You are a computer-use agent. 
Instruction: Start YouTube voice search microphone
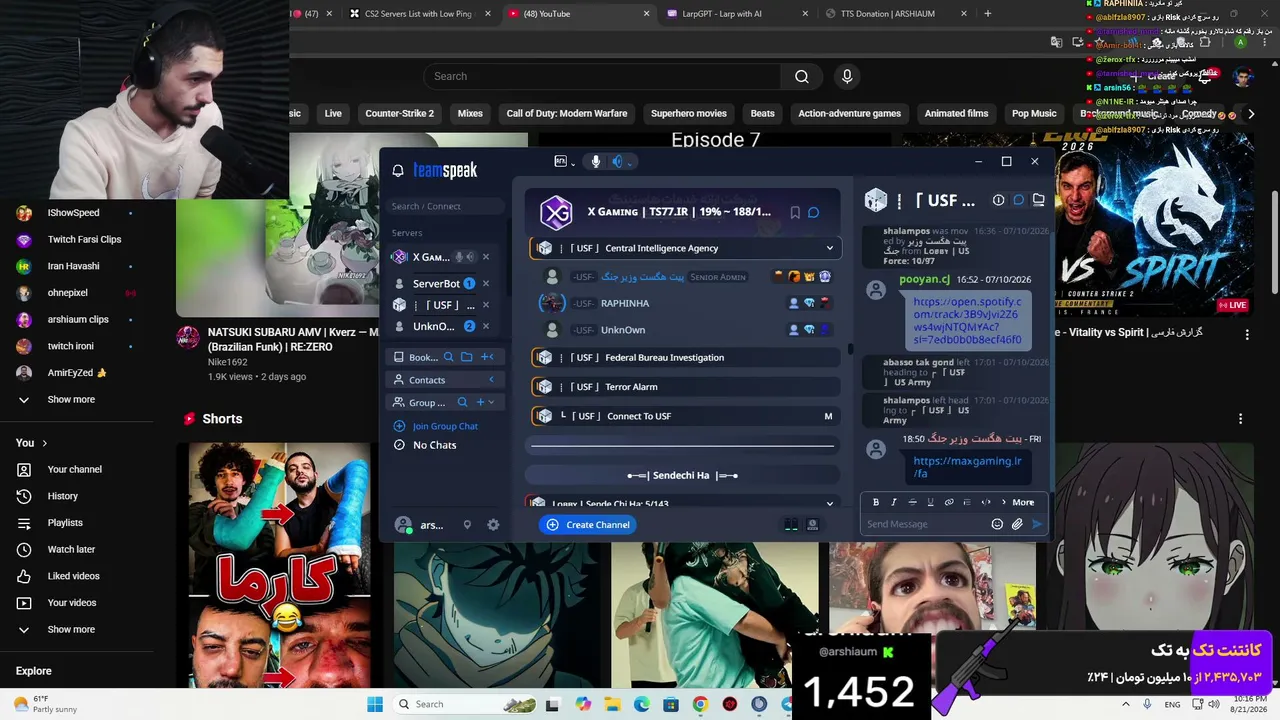point(847,77)
